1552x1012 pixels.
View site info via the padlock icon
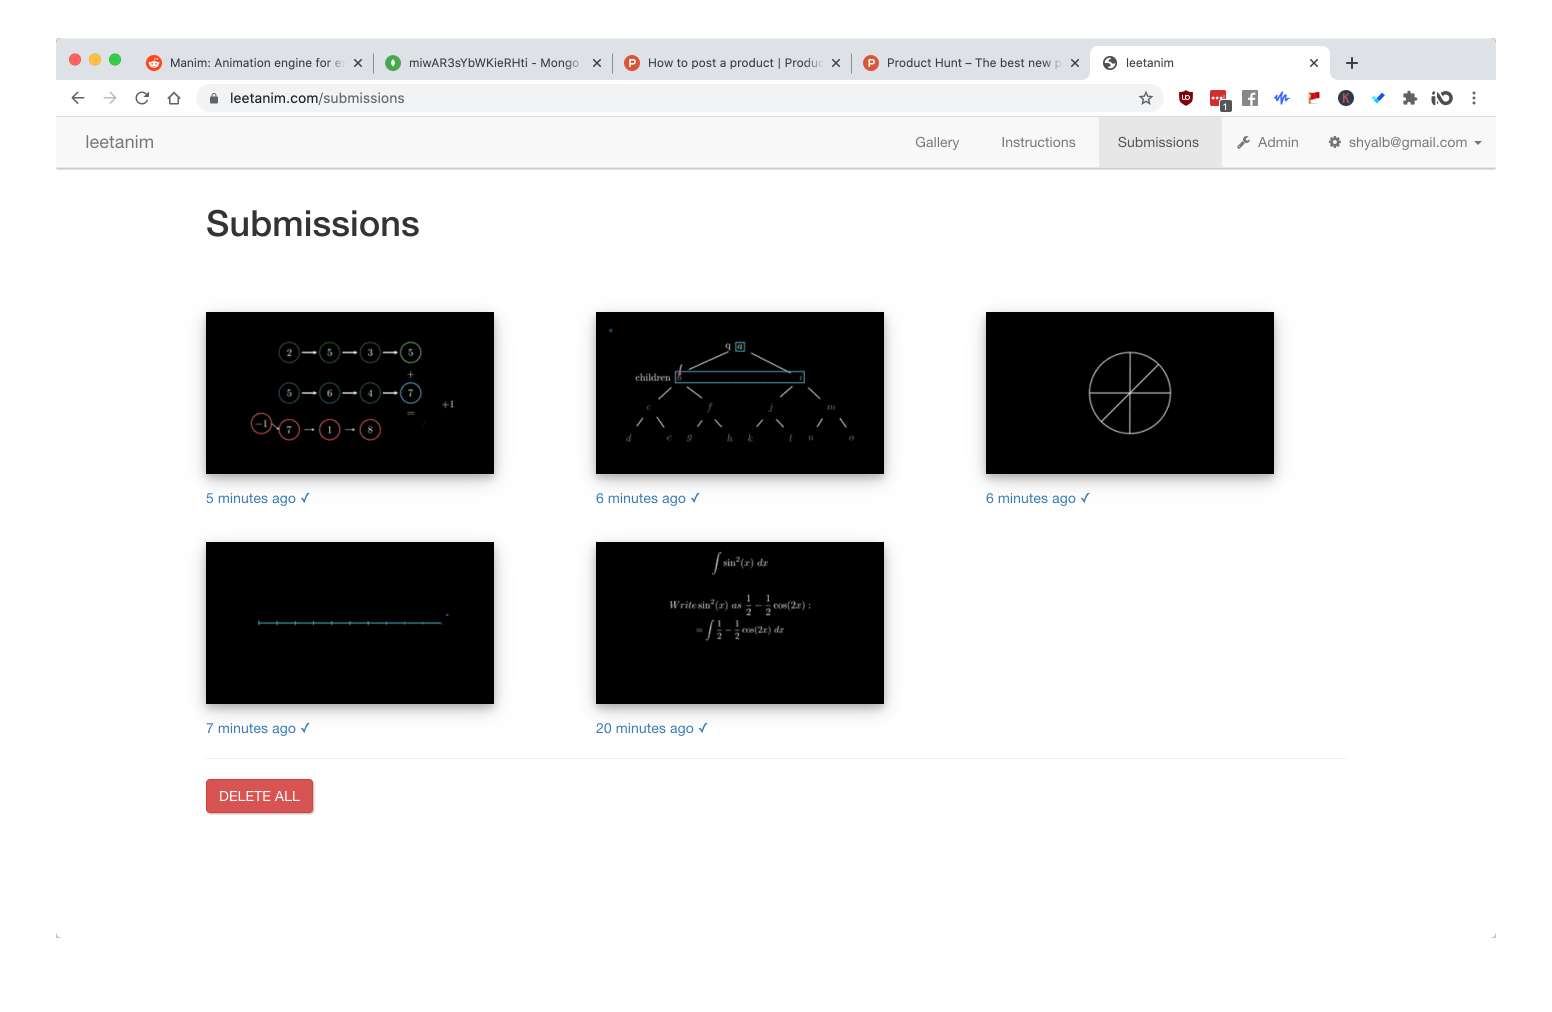[x=213, y=98]
